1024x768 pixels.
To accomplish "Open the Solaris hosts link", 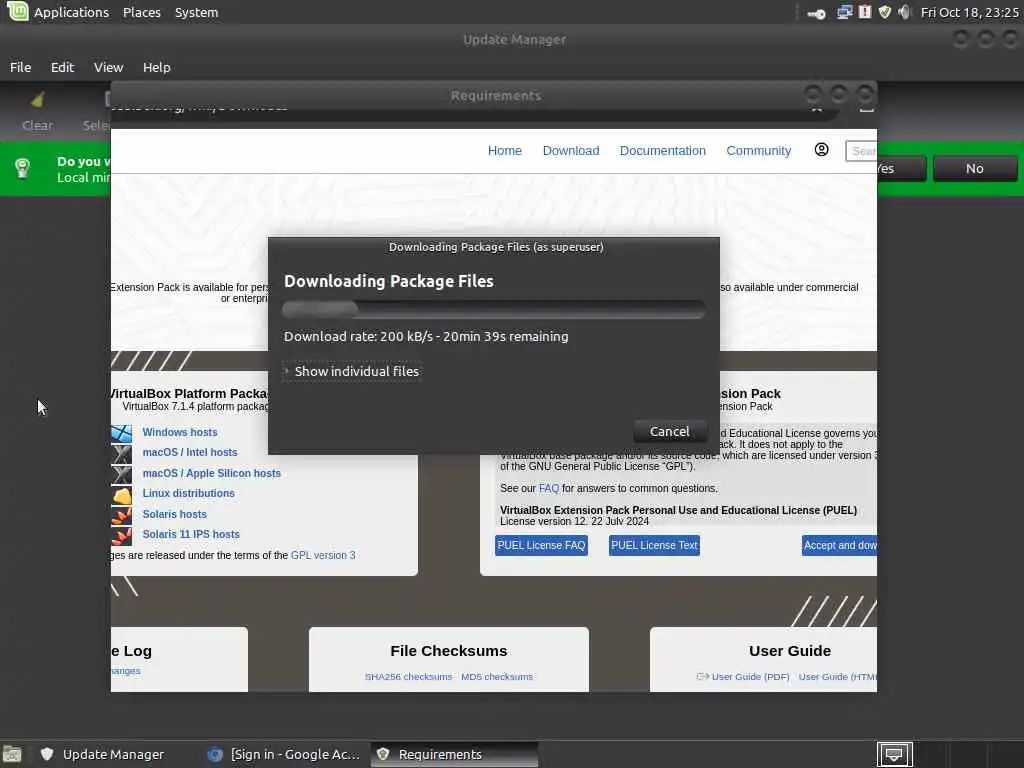I will click(x=174, y=515).
